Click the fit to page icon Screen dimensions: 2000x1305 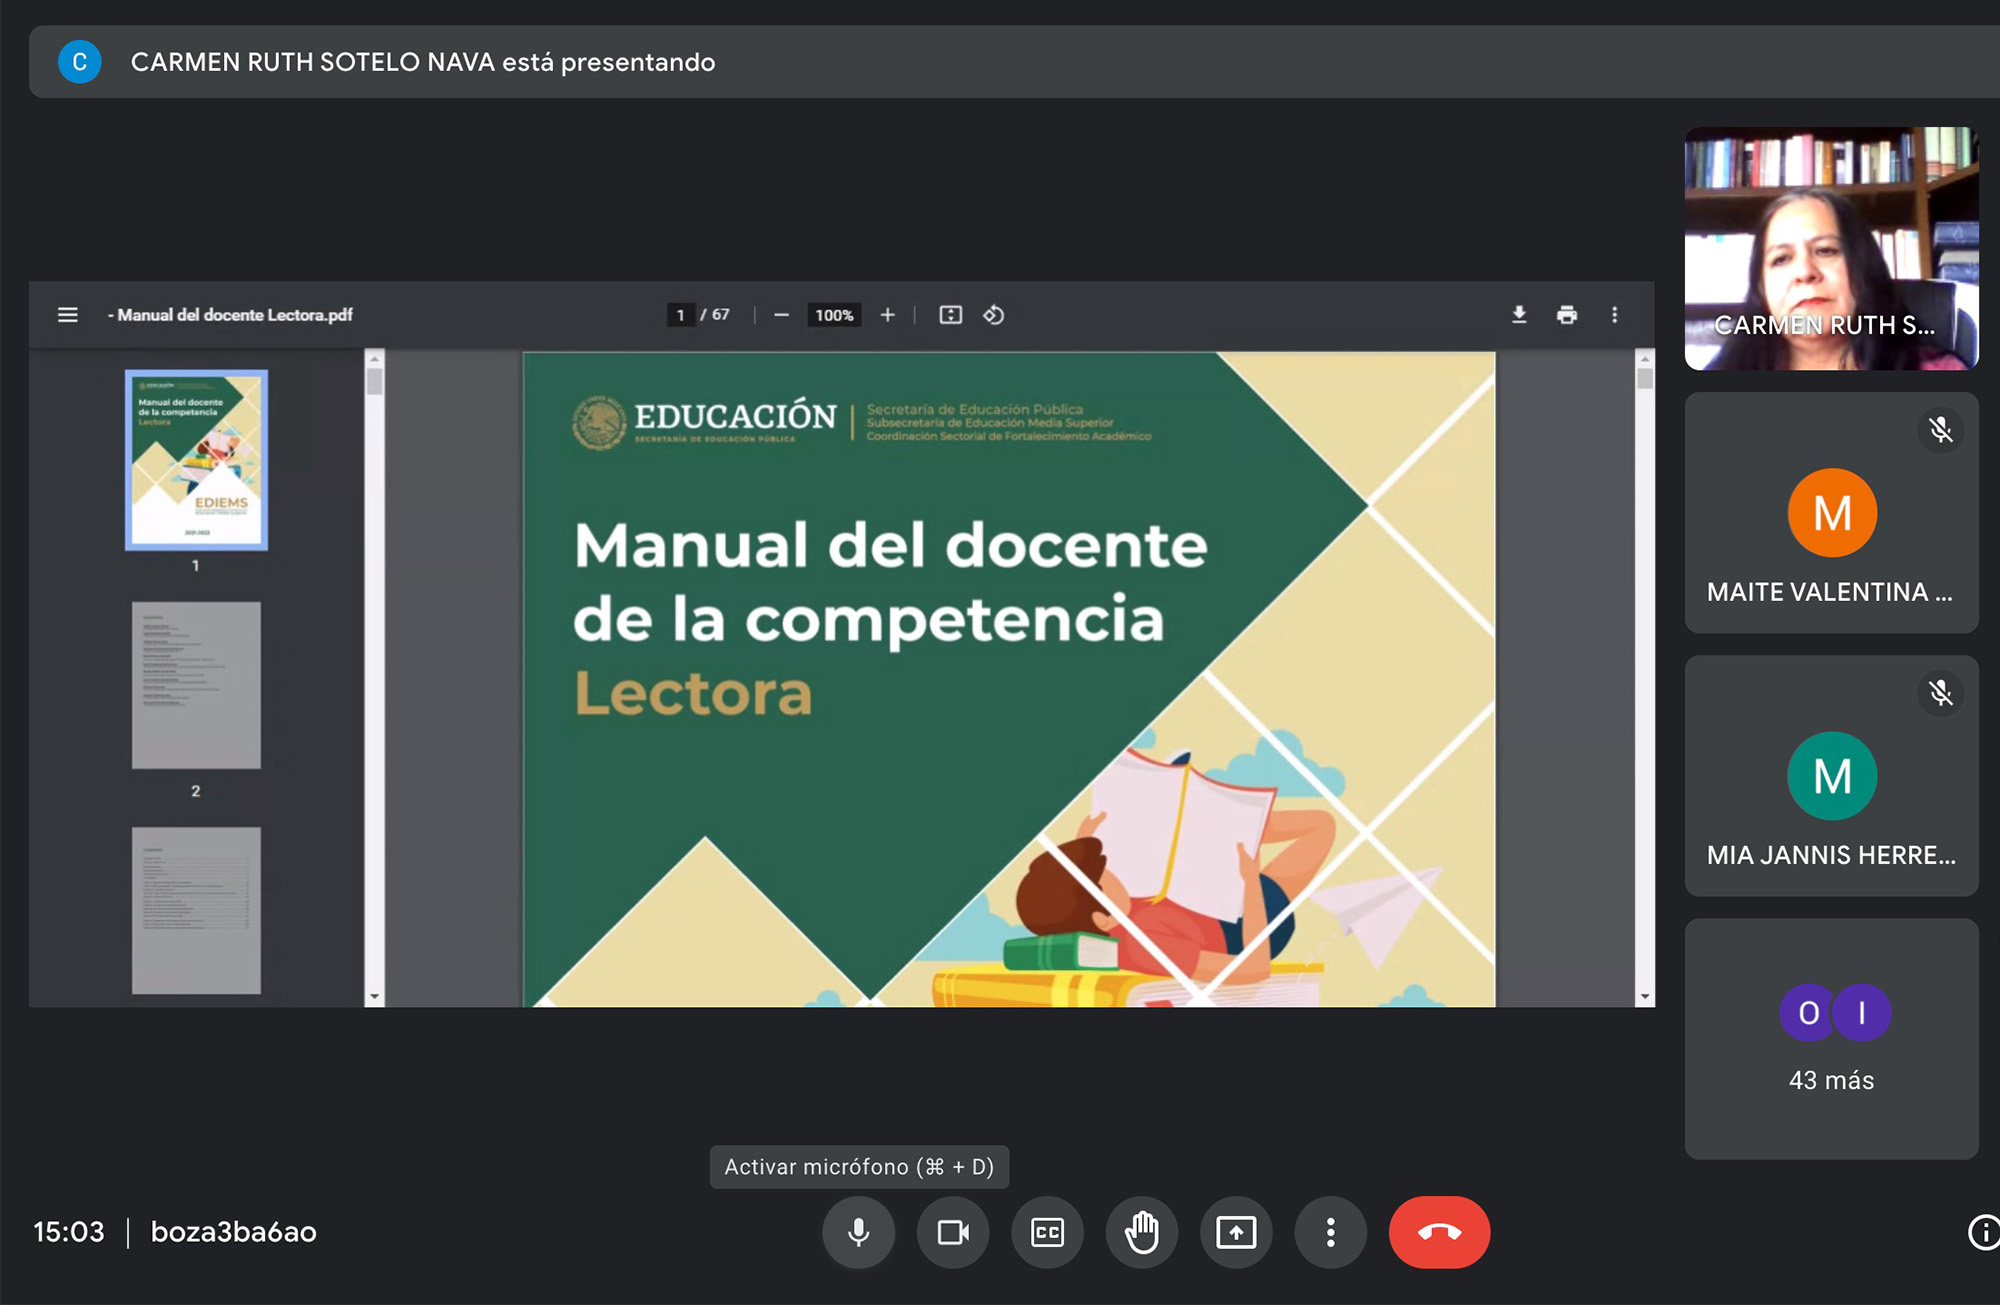pyautogui.click(x=950, y=315)
